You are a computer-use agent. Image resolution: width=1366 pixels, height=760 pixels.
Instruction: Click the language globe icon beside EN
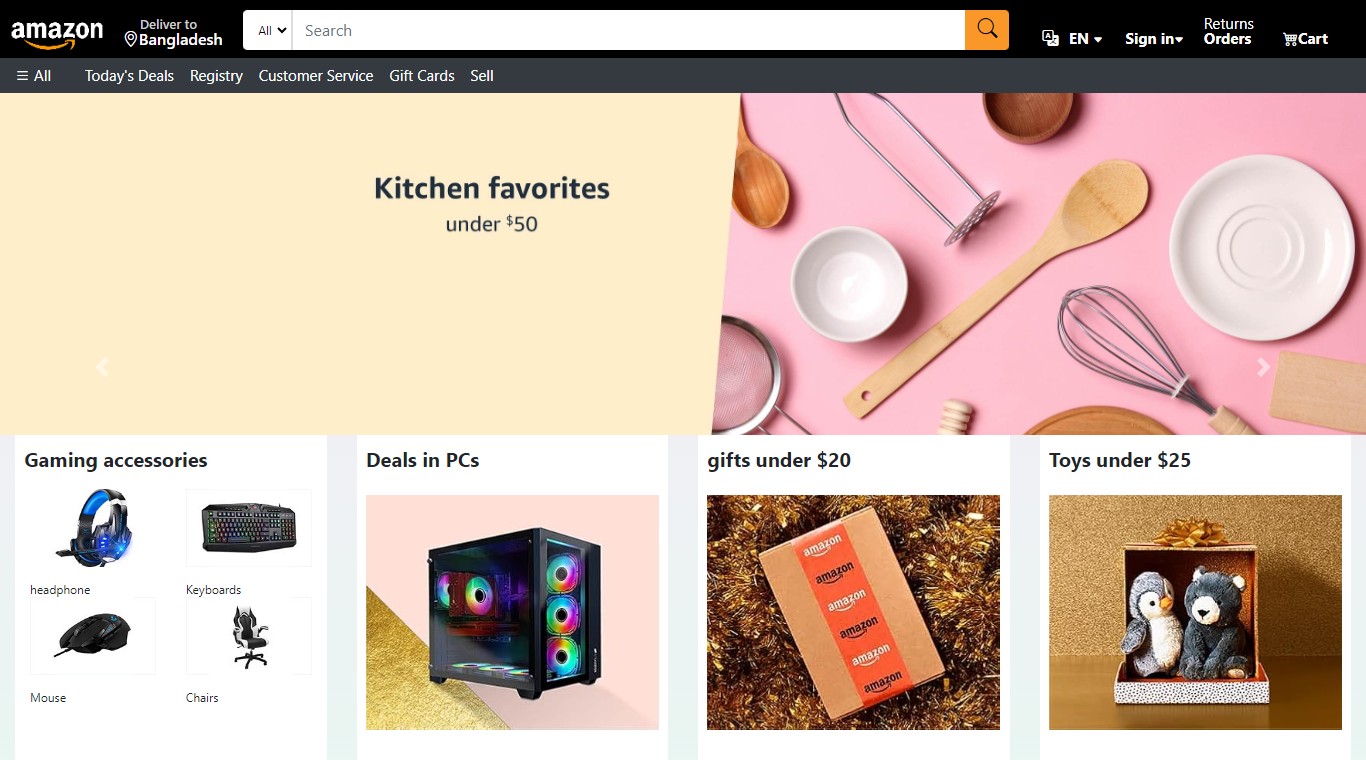[1050, 38]
